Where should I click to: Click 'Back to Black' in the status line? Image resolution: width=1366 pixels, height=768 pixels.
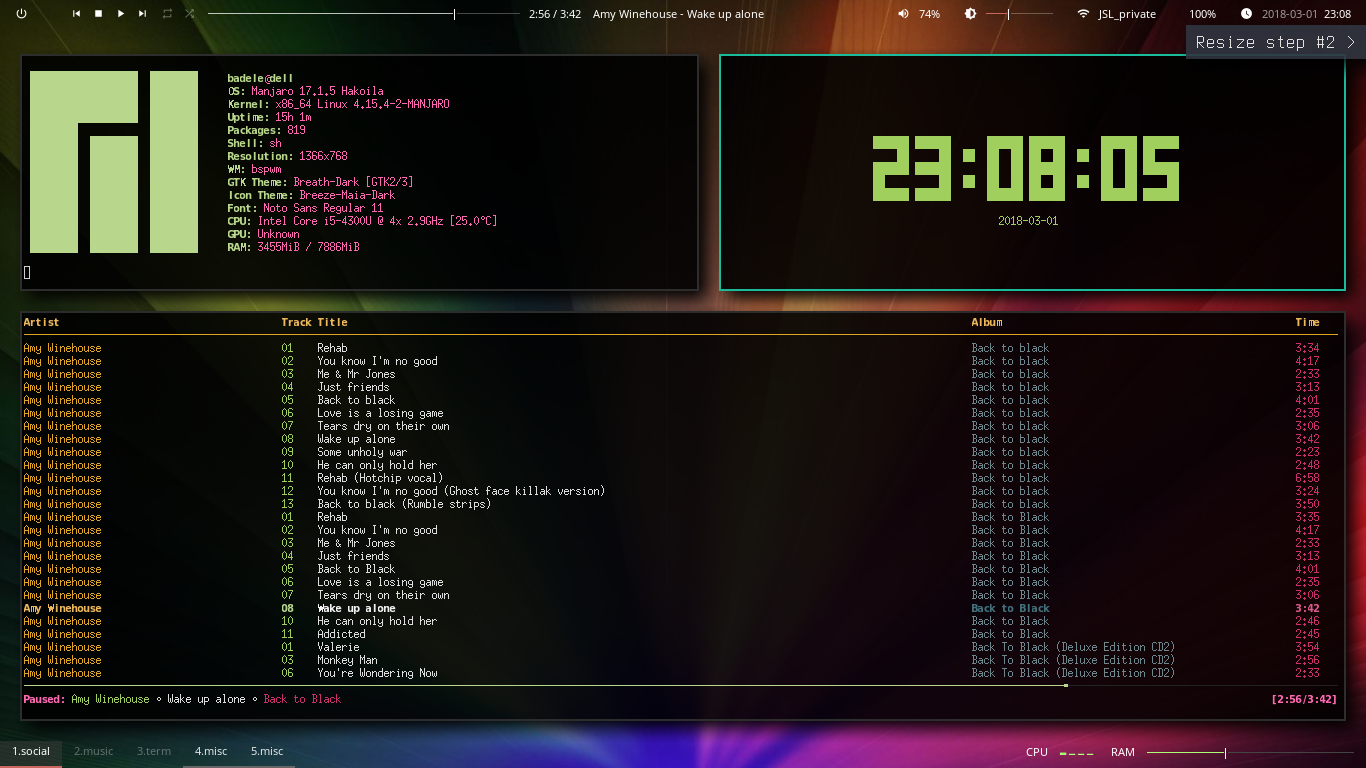(x=302, y=699)
